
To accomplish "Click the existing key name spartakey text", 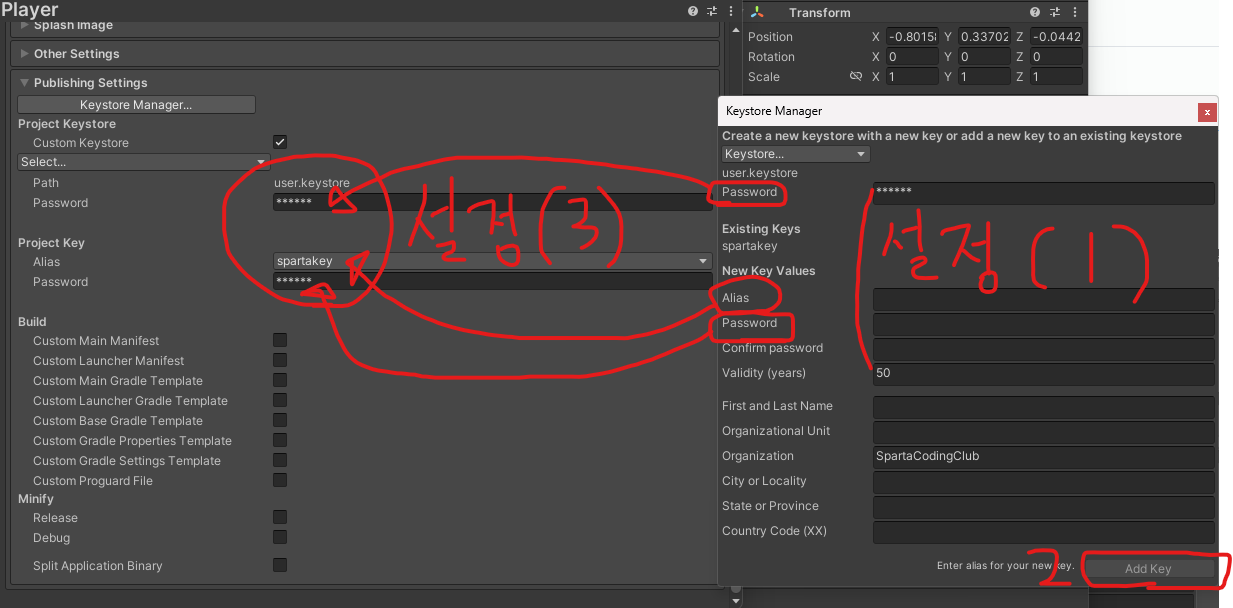I will (749, 246).
